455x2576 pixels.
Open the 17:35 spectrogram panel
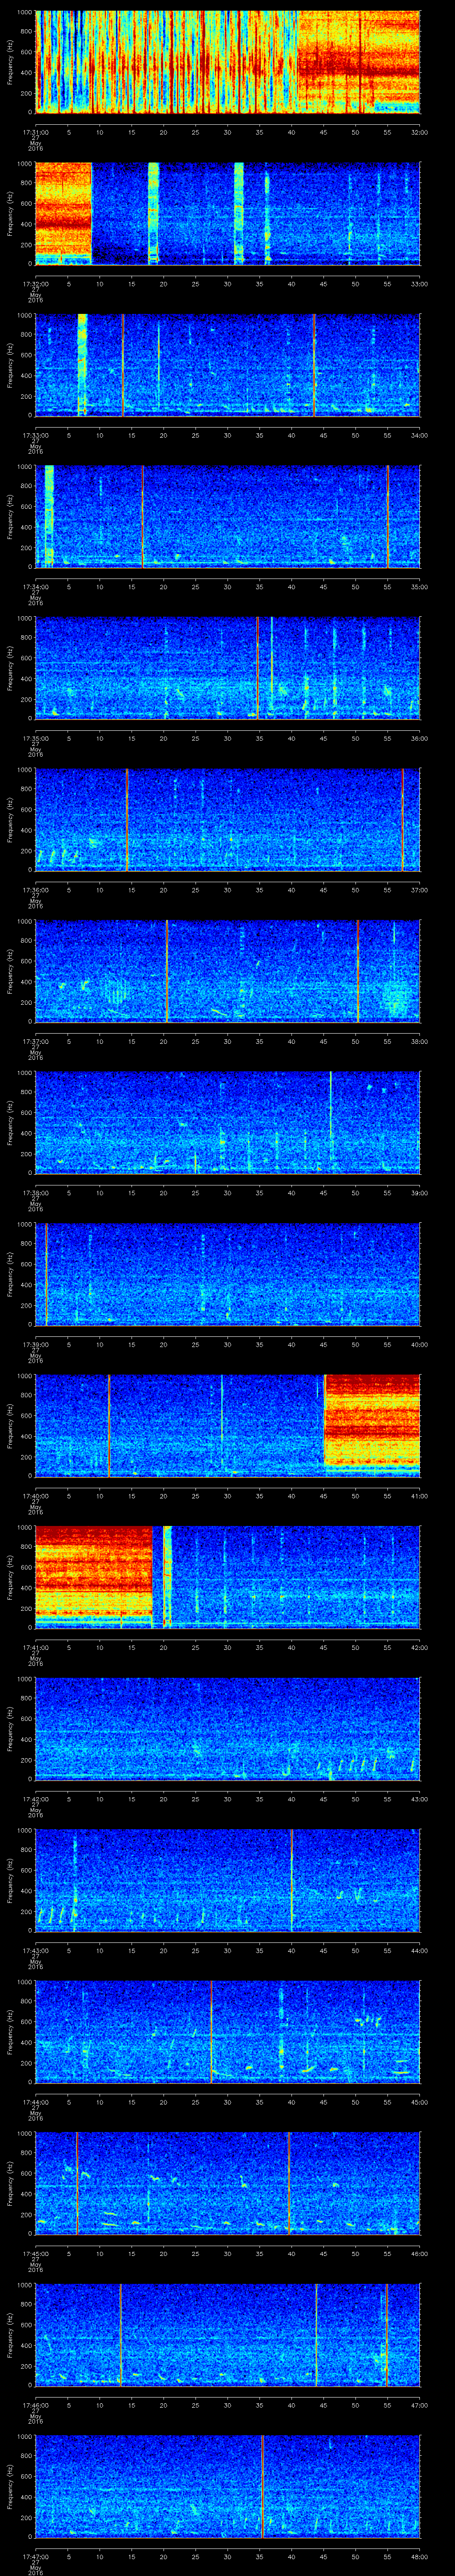tap(227, 668)
